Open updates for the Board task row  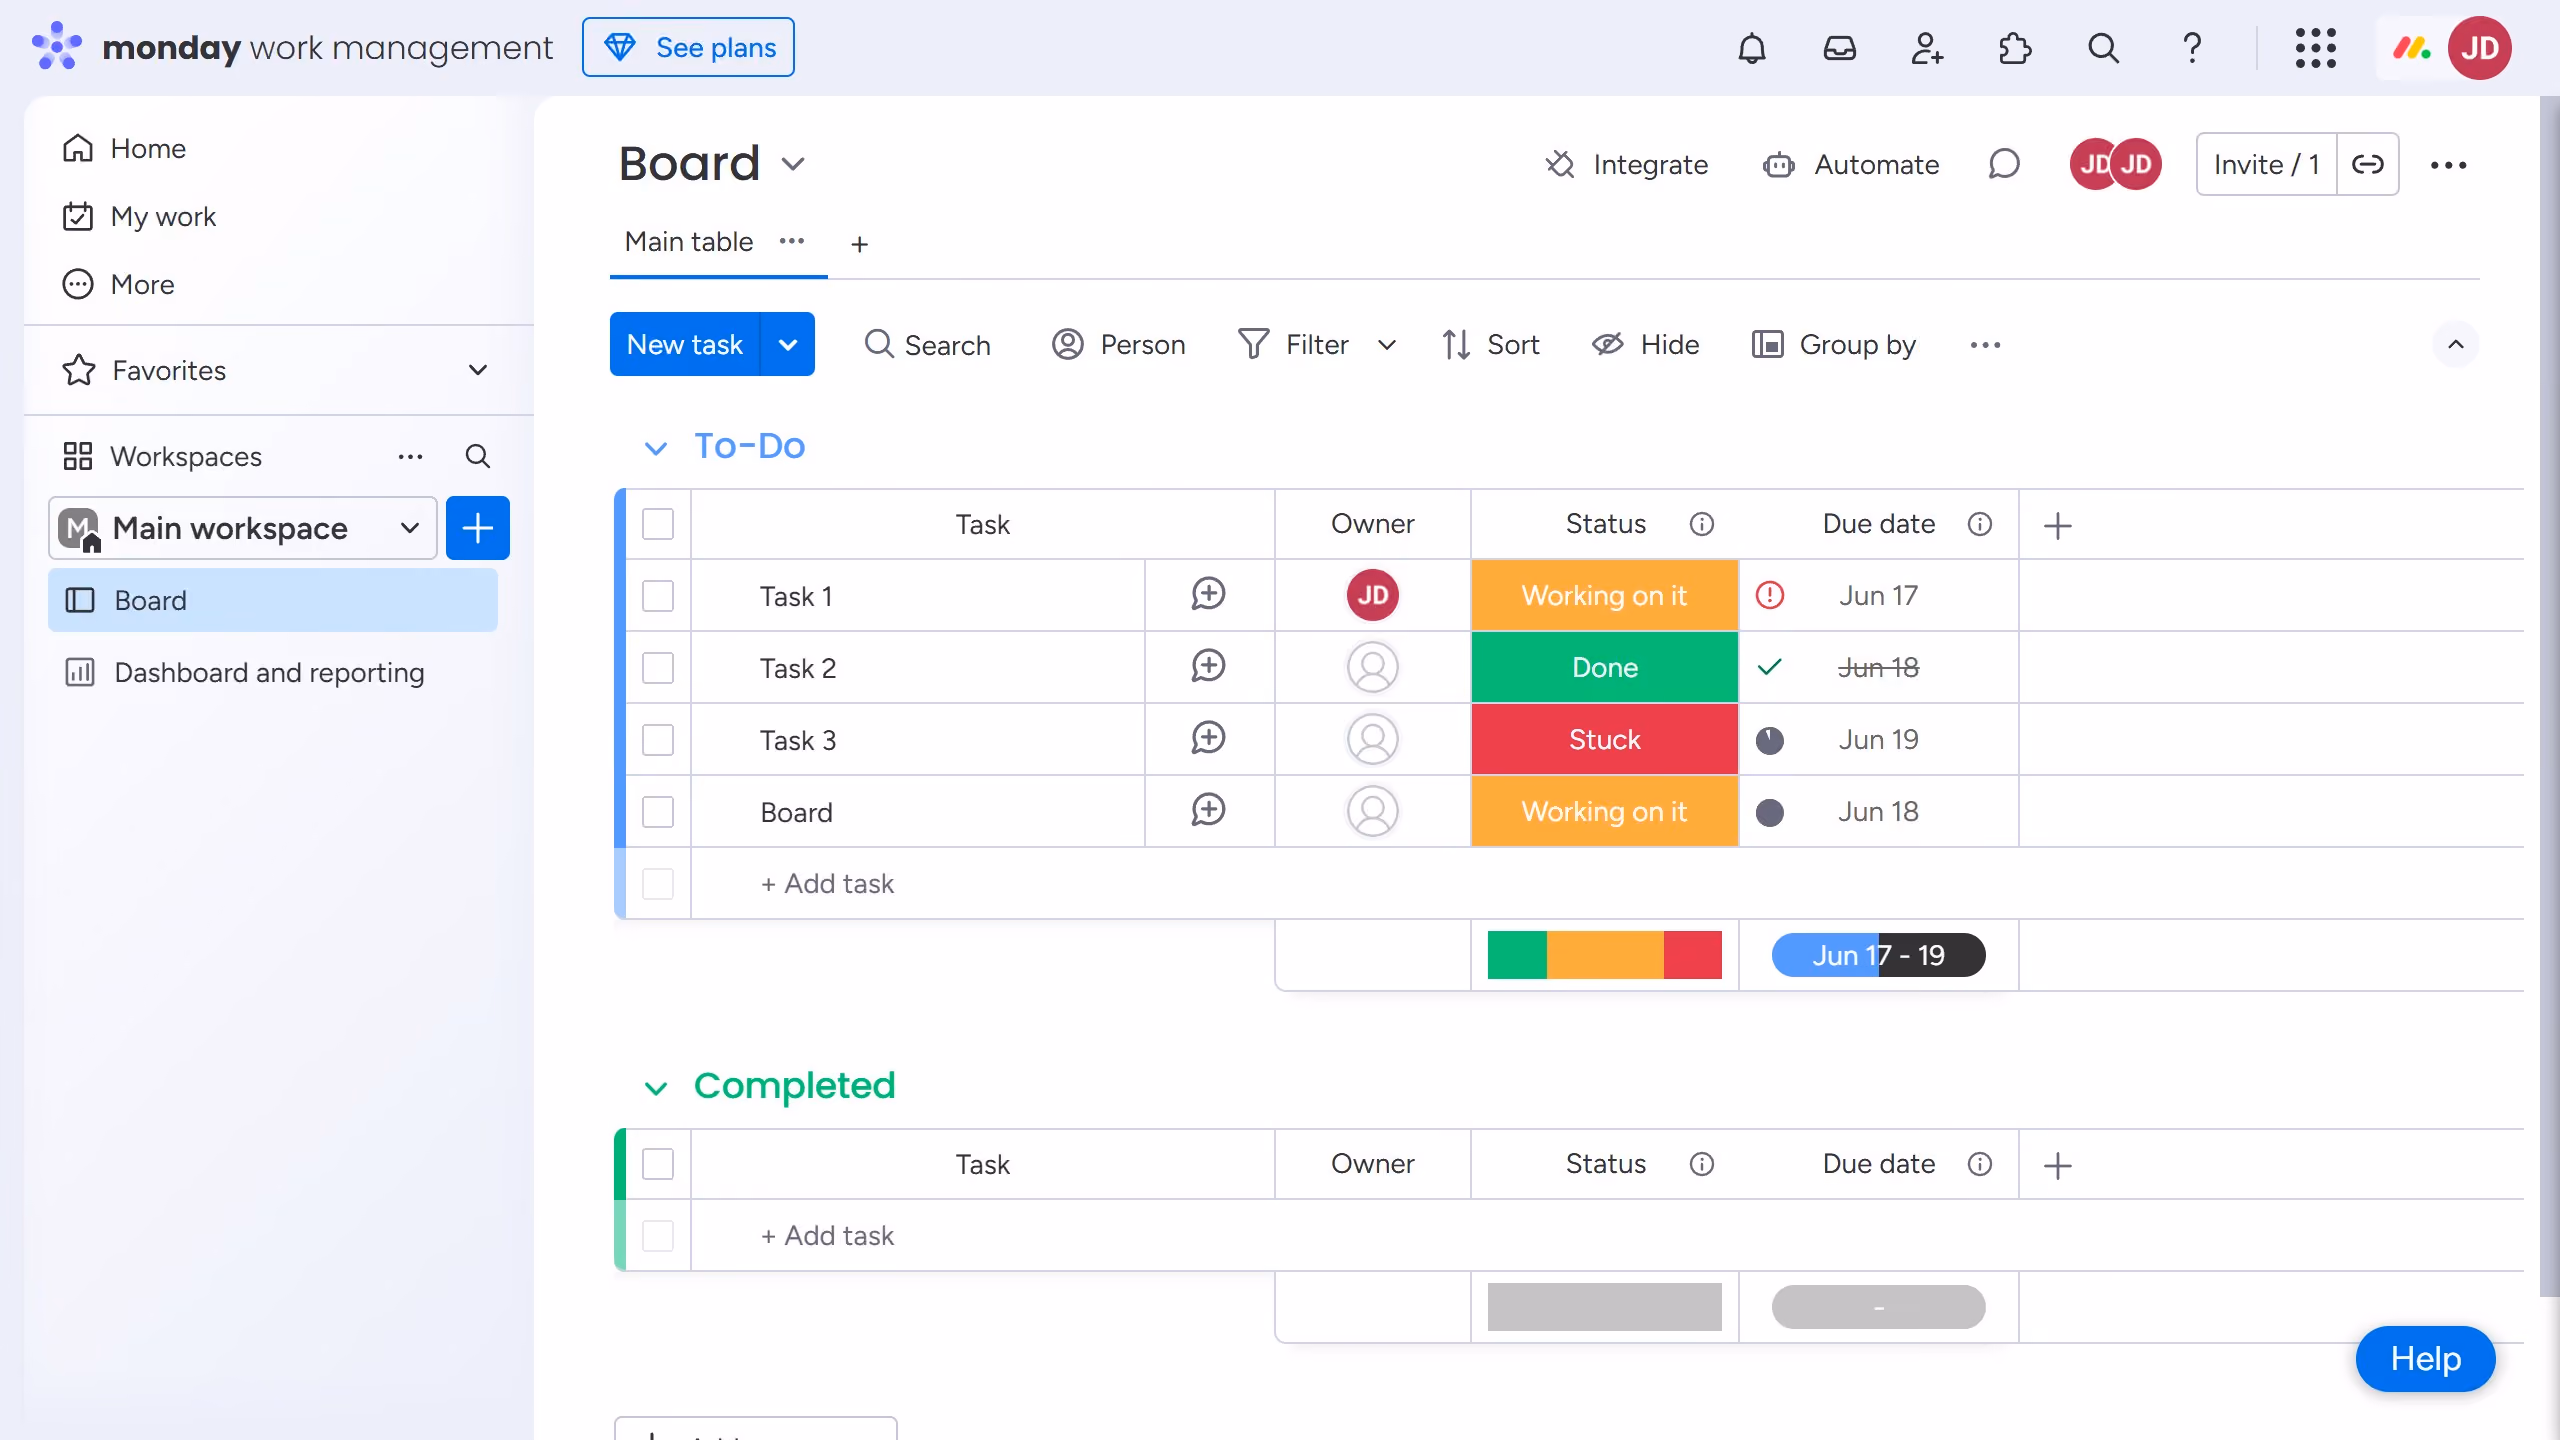1208,811
